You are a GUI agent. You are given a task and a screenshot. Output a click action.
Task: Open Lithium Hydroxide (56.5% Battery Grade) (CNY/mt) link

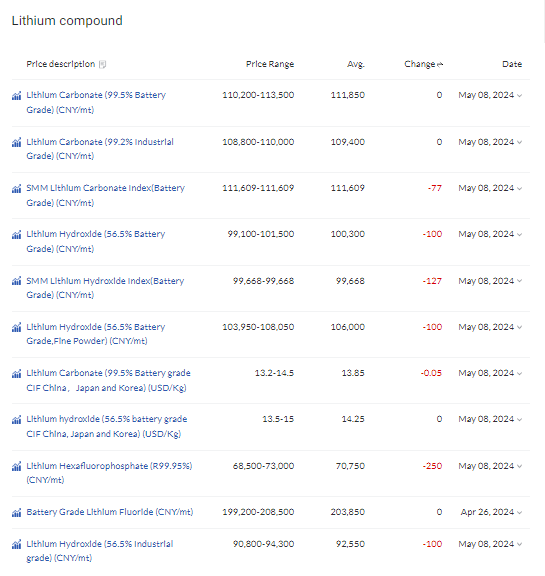point(95,241)
